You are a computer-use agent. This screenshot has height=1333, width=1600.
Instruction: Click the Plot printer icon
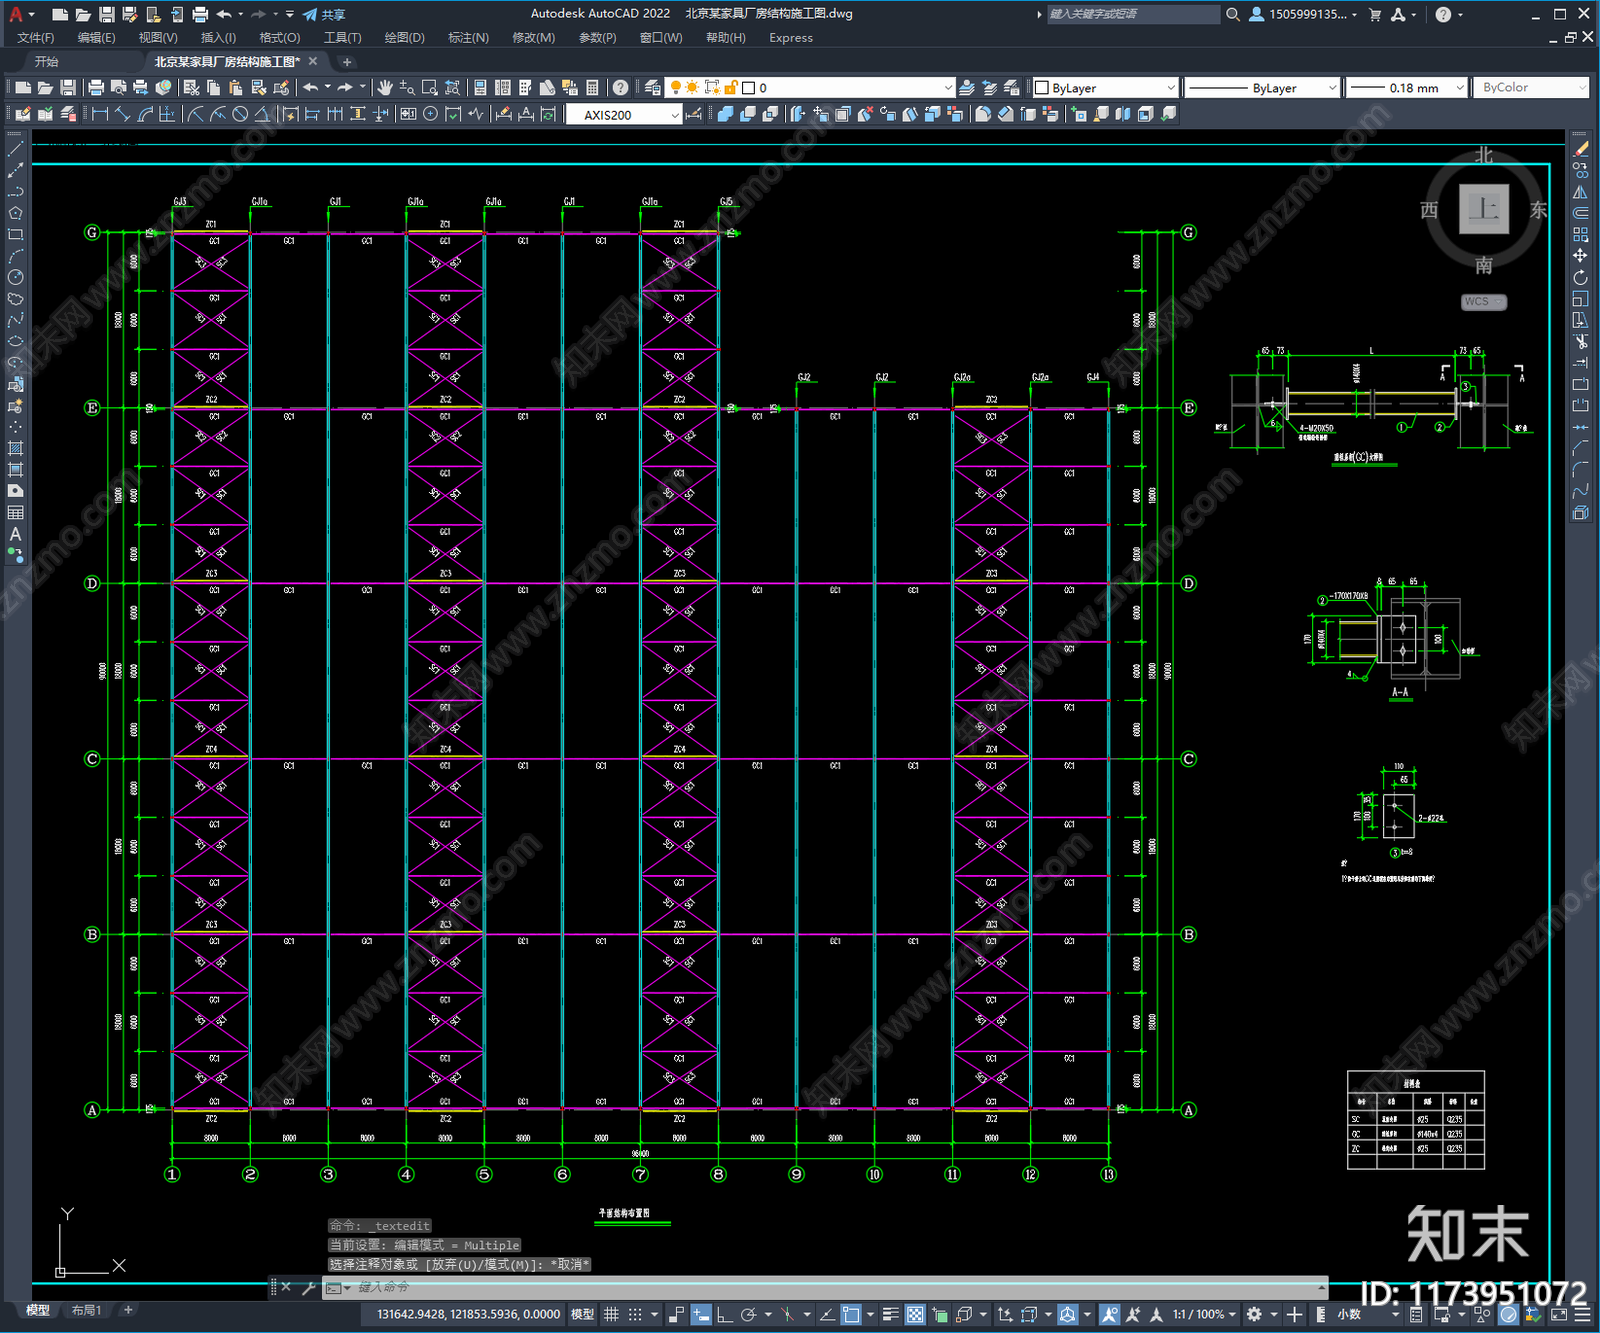[x=96, y=88]
